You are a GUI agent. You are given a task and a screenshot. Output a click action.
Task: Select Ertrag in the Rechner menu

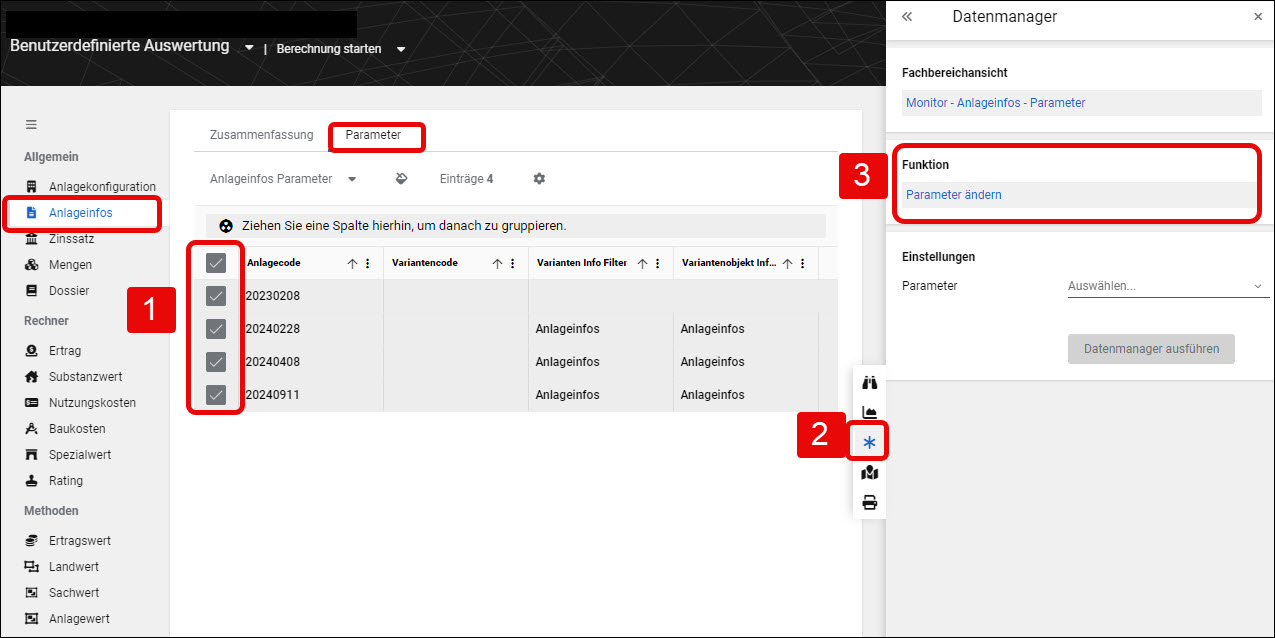(x=65, y=351)
